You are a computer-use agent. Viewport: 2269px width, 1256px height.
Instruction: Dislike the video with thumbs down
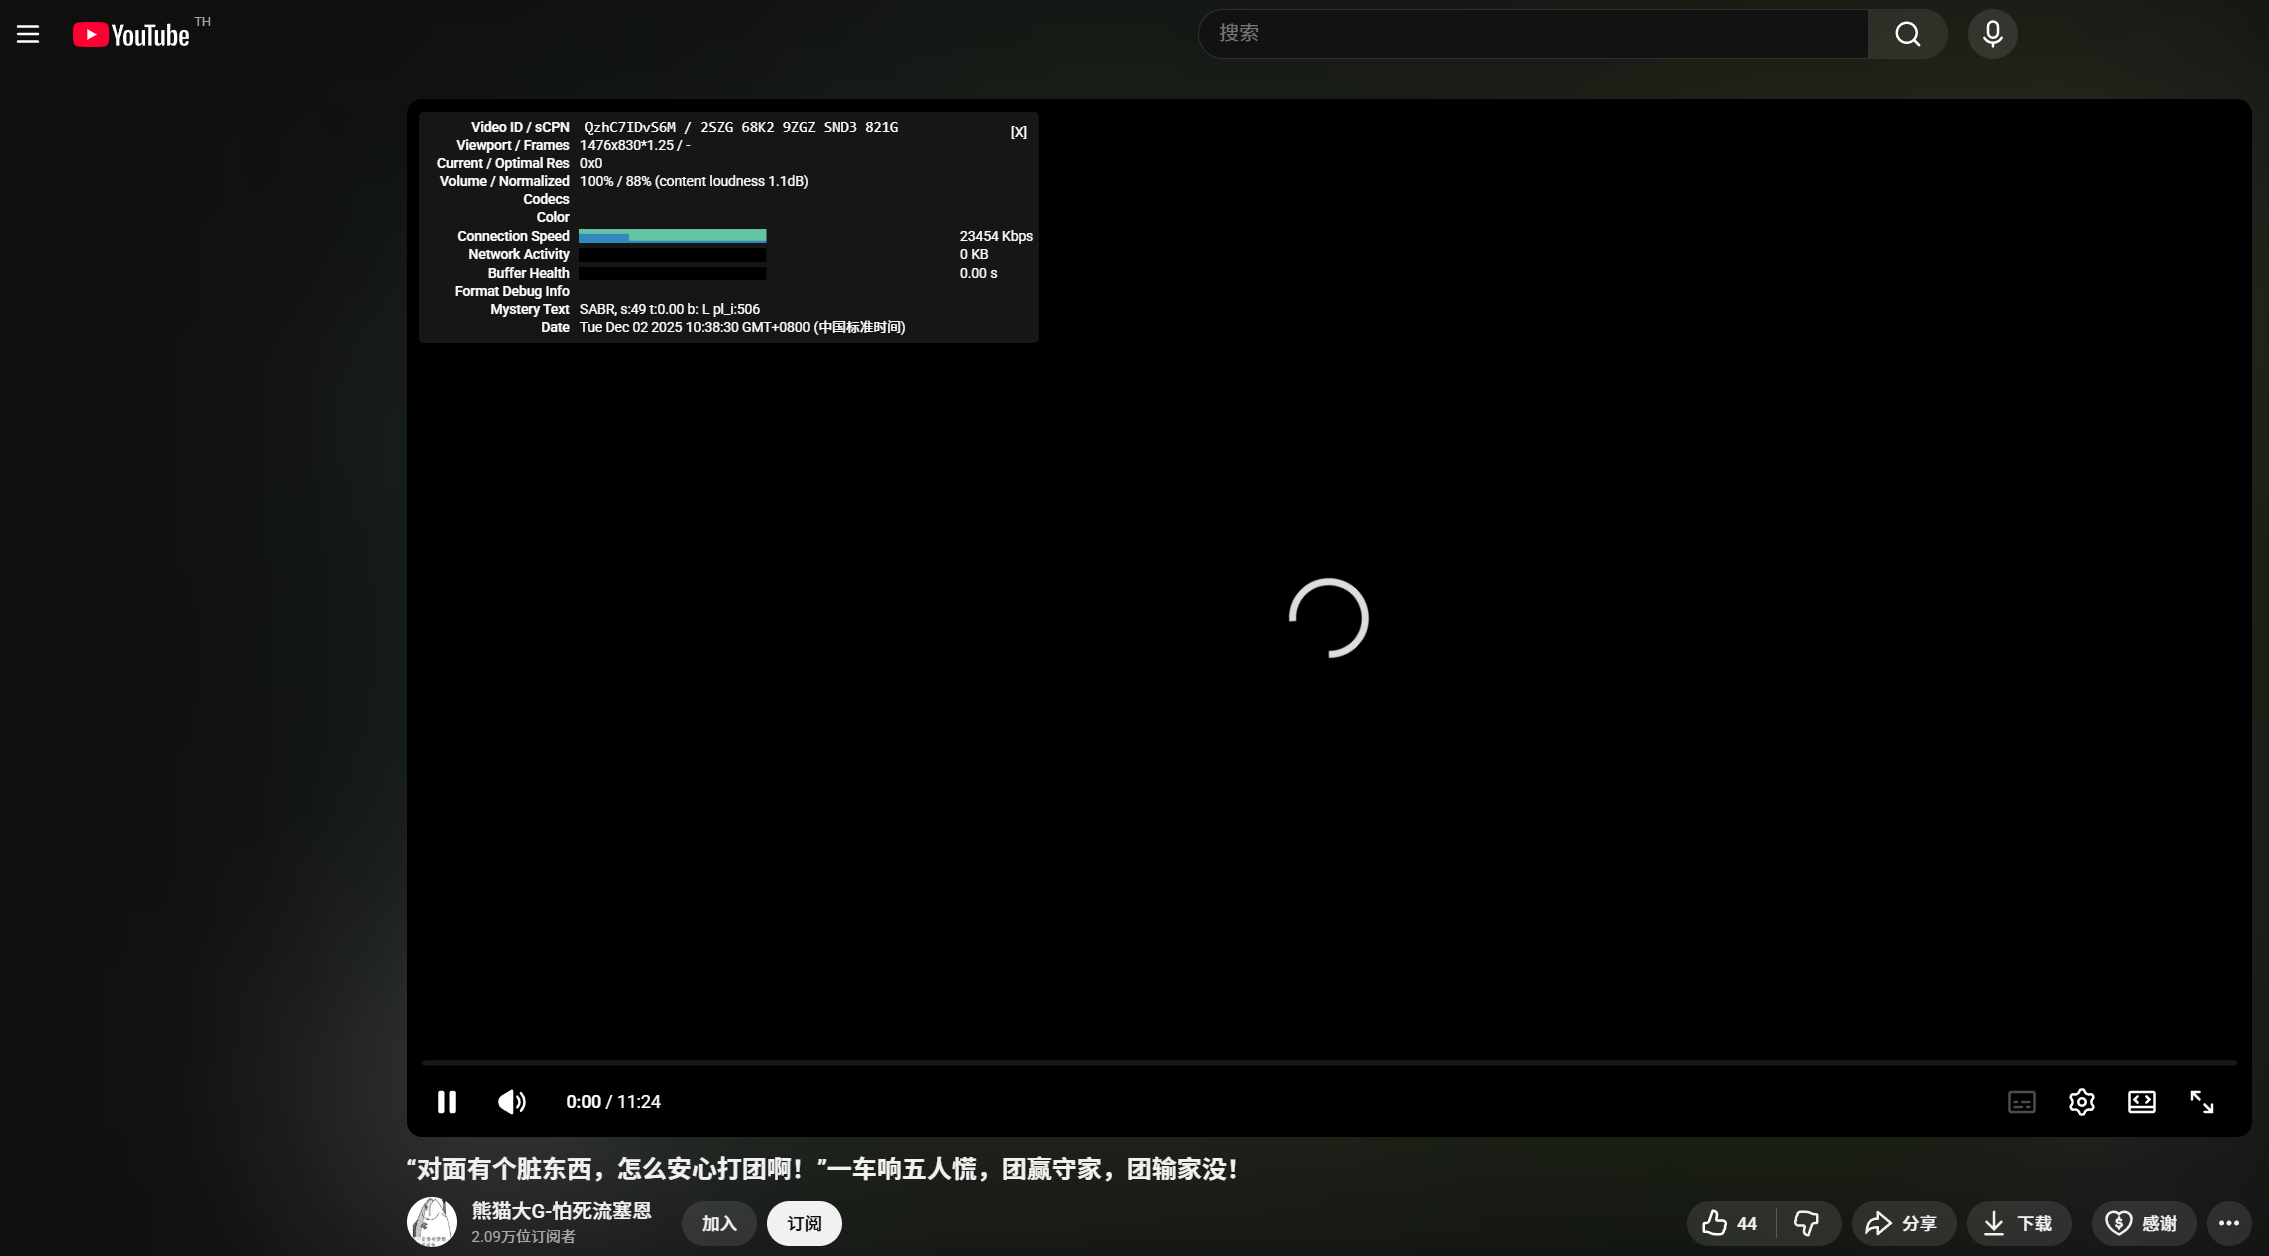click(x=1806, y=1223)
